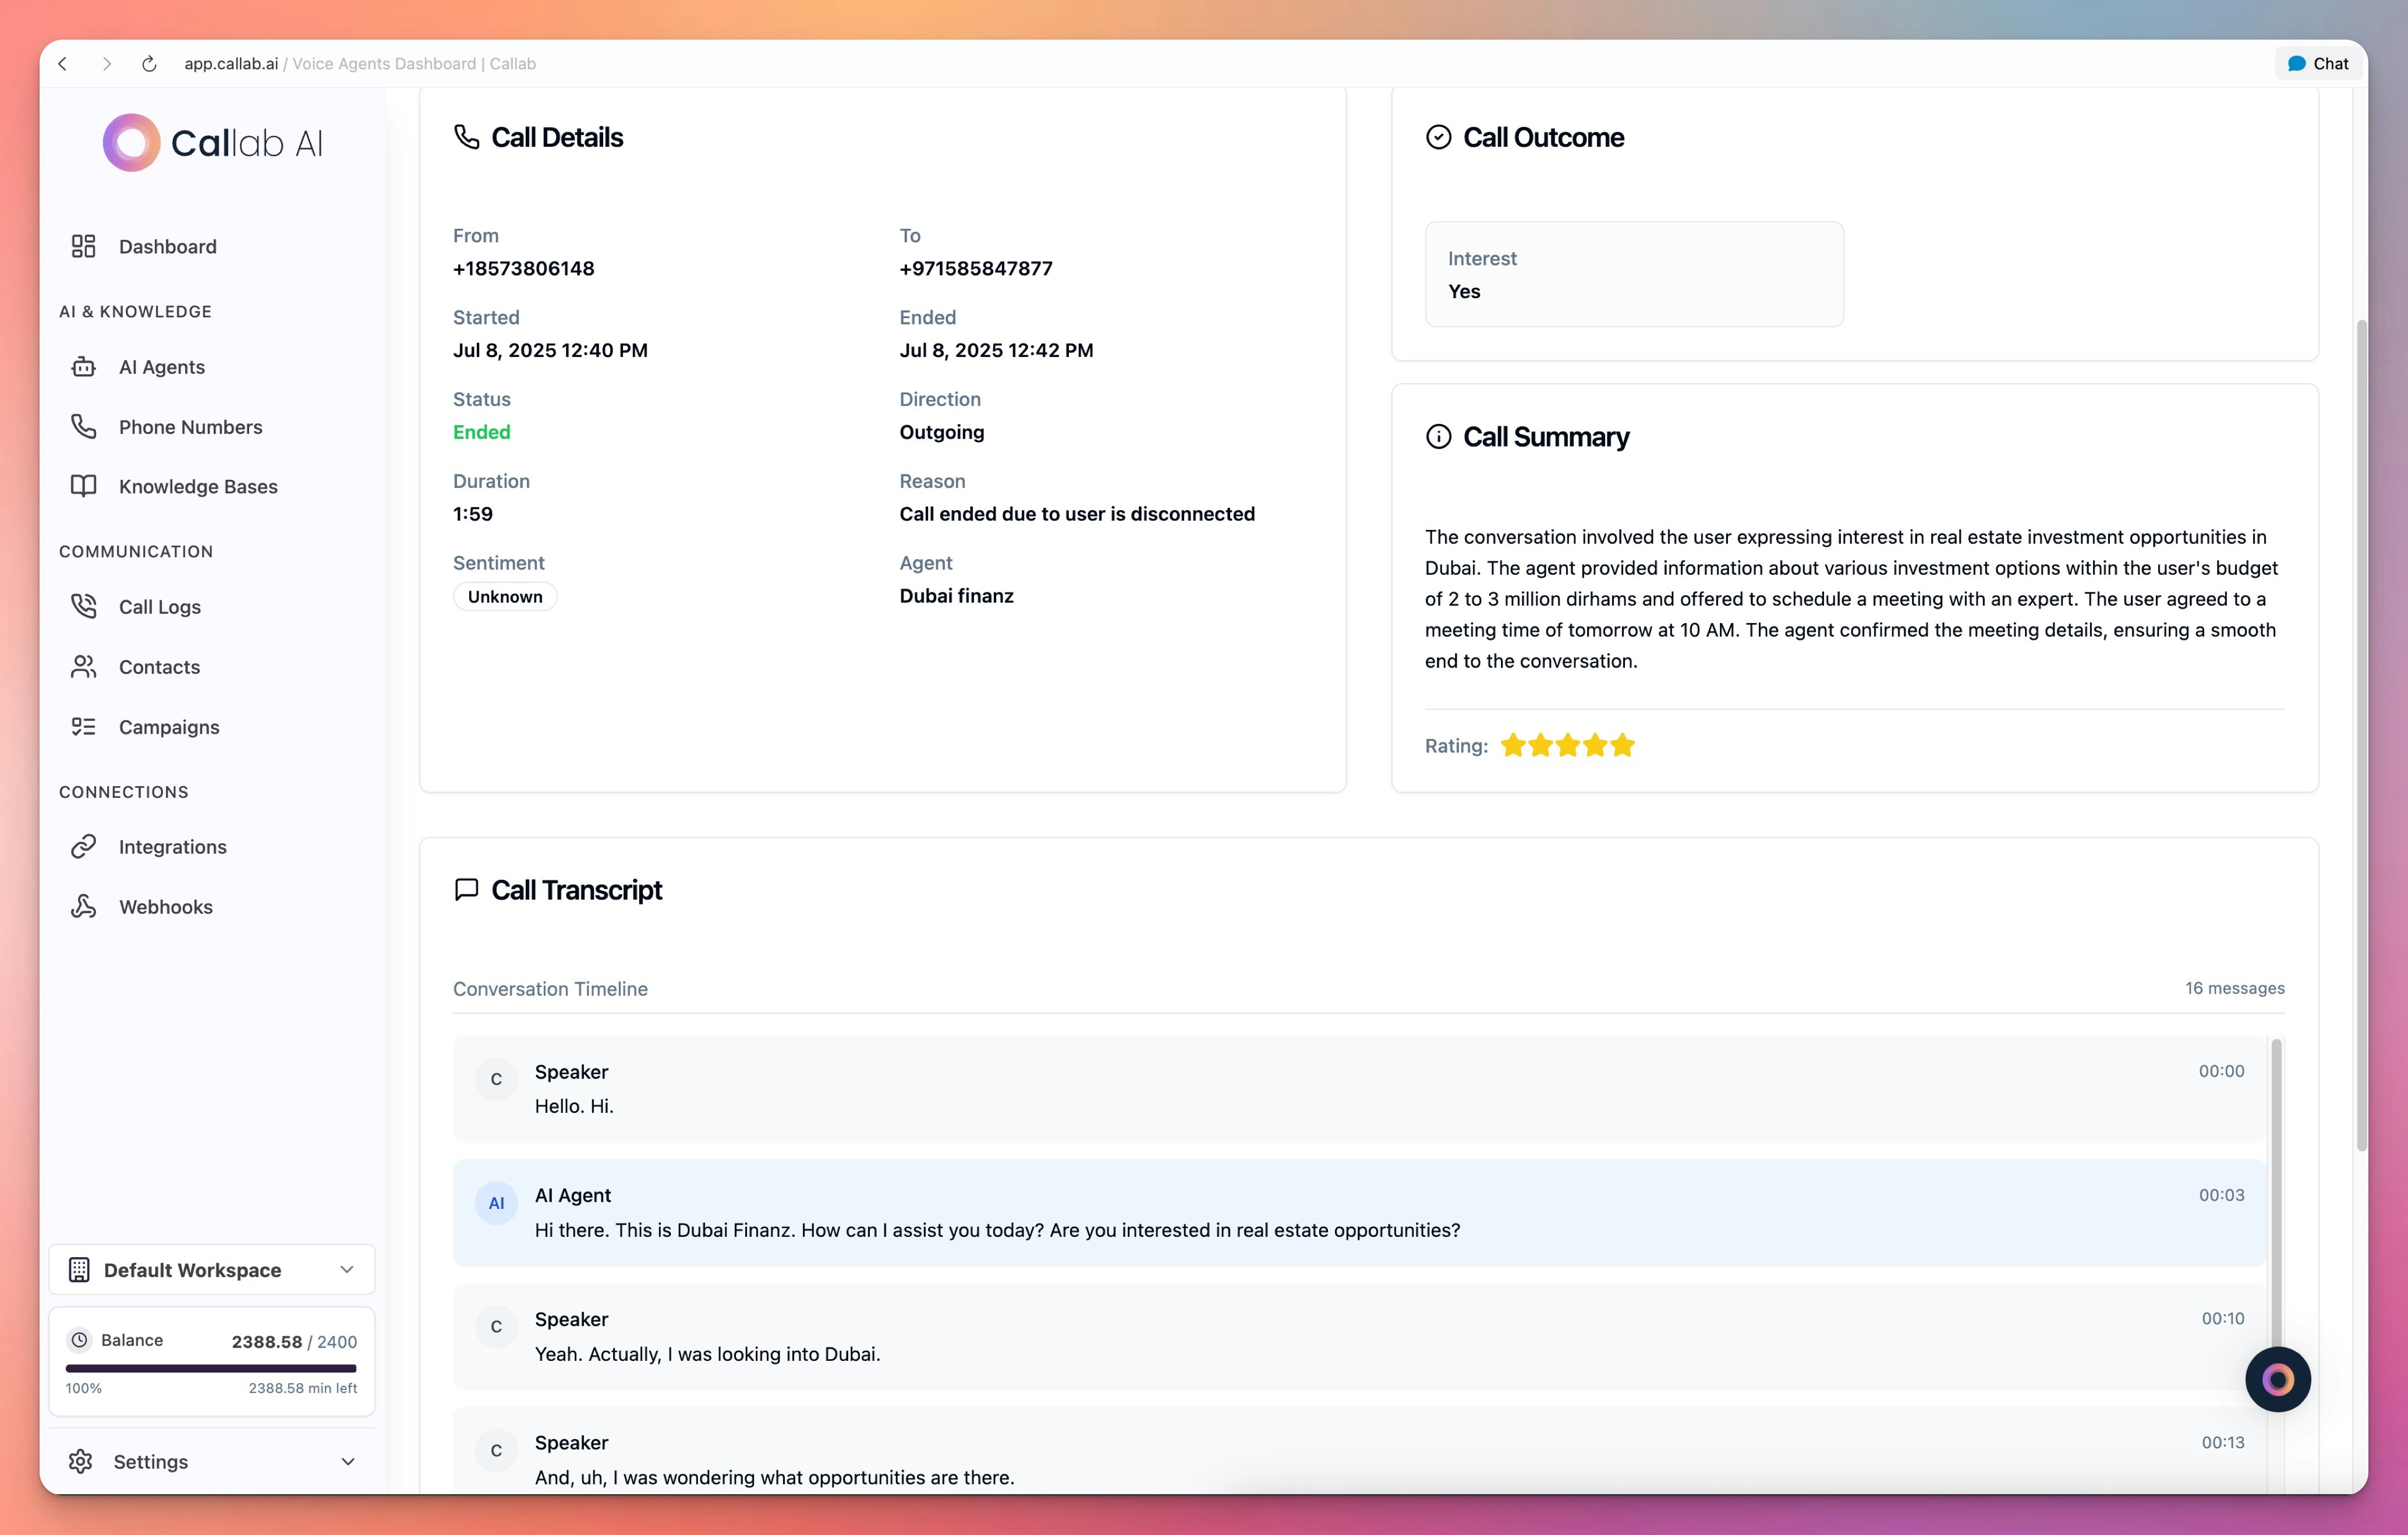Click the Duration value 1:59
The image size is (2408, 1535).
click(x=472, y=514)
